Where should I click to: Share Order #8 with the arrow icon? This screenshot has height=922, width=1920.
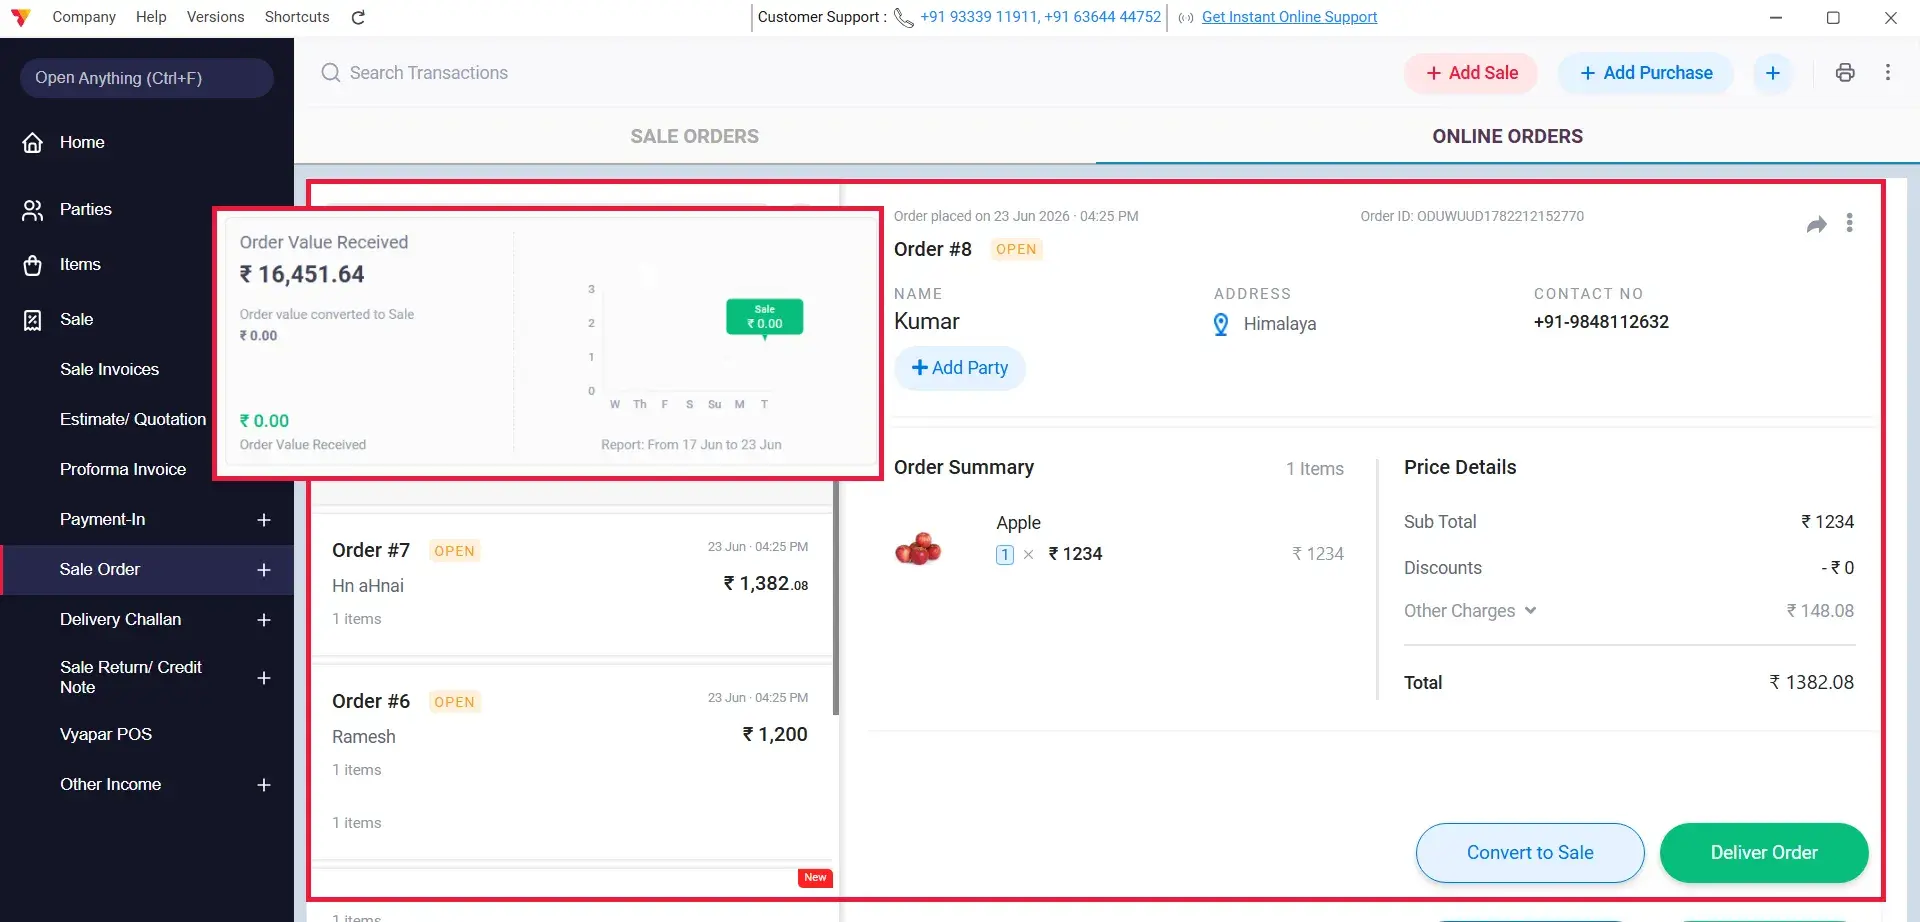(1817, 224)
